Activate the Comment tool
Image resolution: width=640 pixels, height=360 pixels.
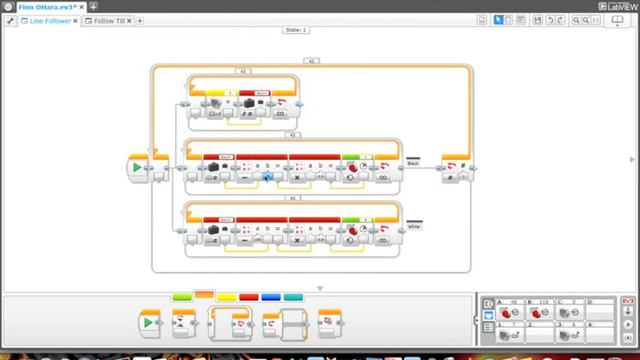pos(520,20)
